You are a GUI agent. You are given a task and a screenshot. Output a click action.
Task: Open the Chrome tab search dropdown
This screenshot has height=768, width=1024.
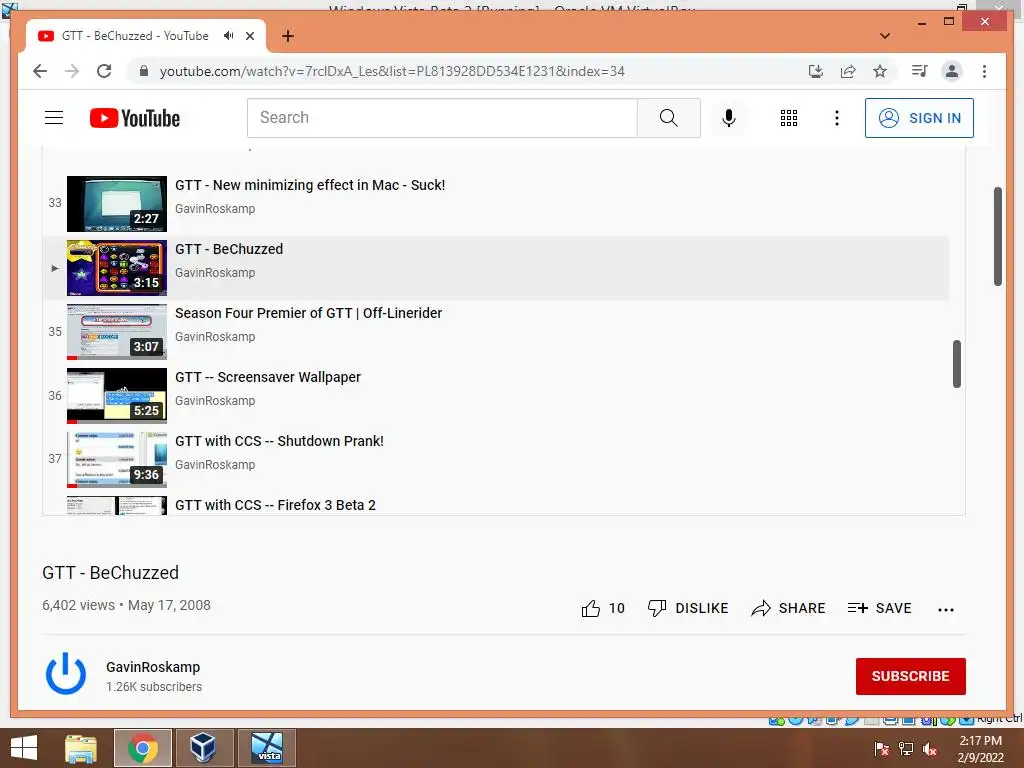[885, 36]
